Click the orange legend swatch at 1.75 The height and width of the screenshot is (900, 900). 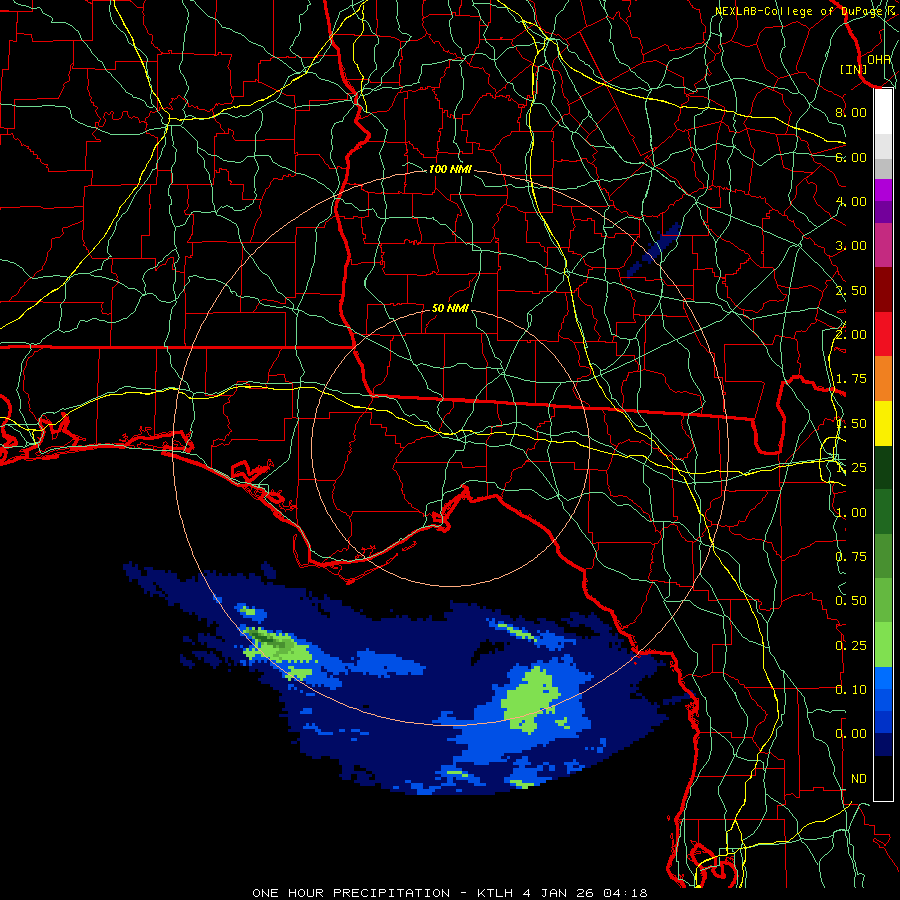click(x=883, y=378)
